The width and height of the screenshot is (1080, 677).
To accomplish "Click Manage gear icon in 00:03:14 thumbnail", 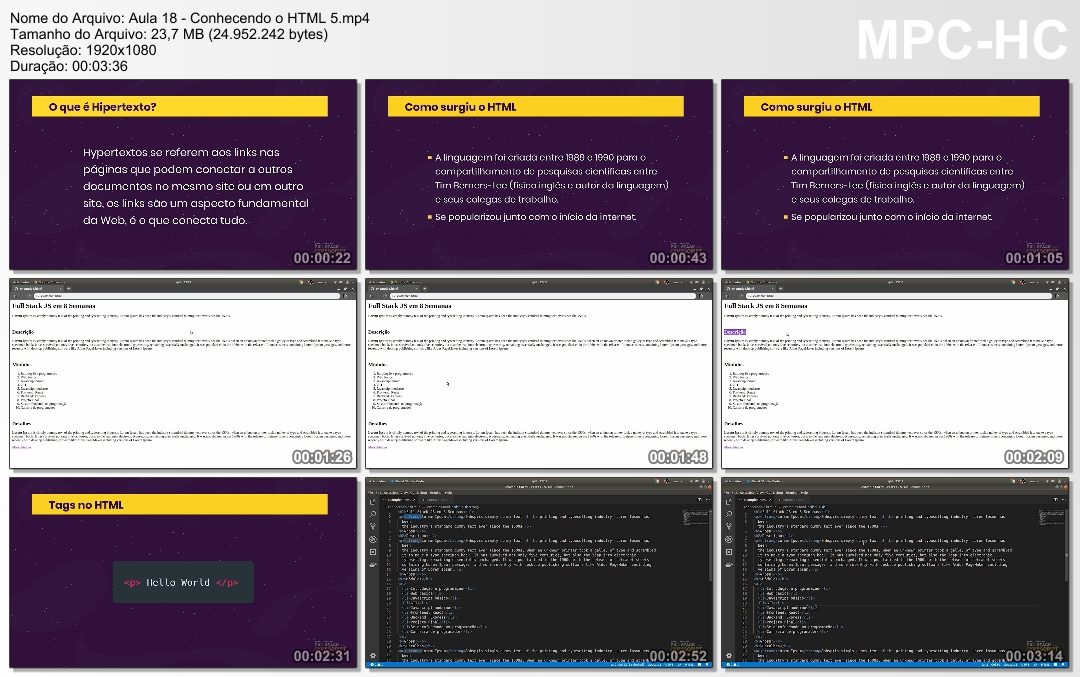I will click(729, 656).
